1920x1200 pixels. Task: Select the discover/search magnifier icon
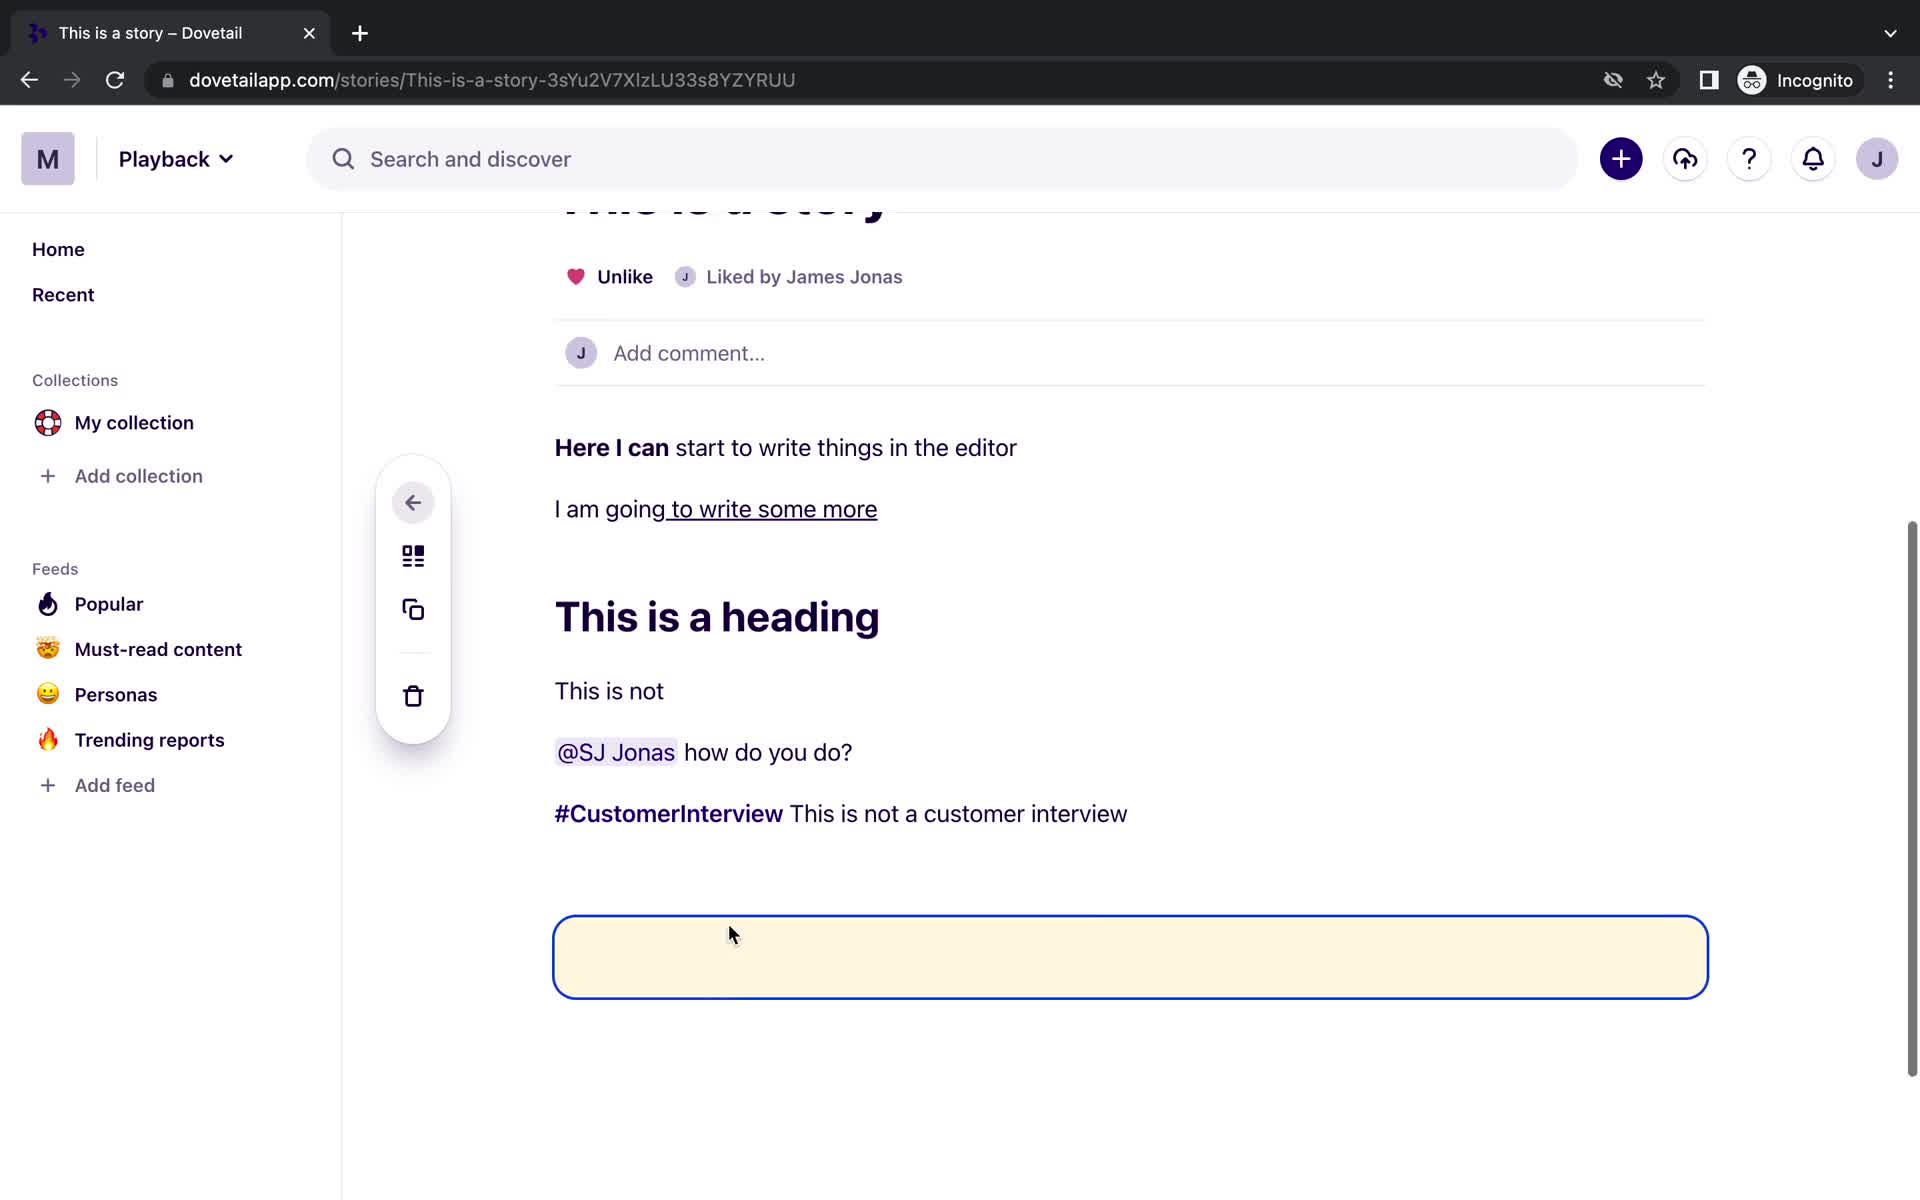(x=343, y=159)
